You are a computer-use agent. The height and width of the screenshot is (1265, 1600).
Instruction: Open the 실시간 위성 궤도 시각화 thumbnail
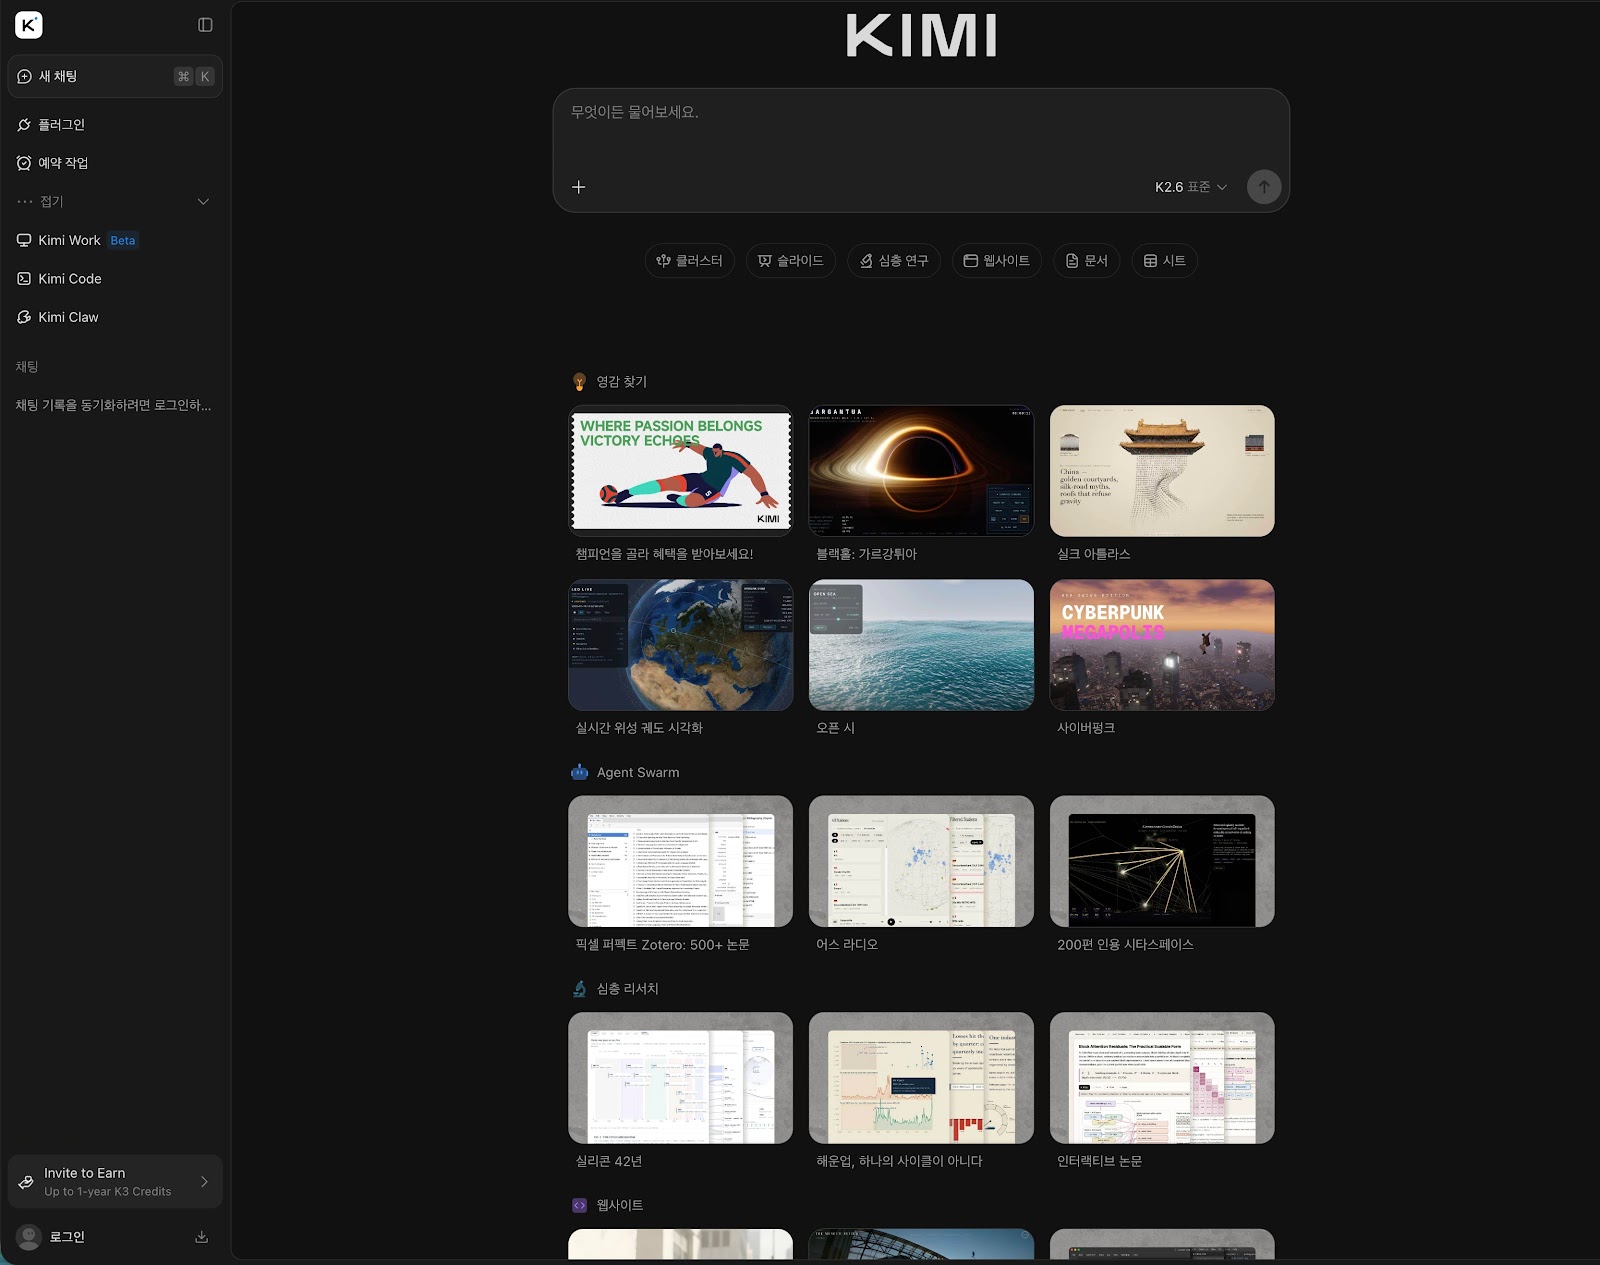(680, 645)
